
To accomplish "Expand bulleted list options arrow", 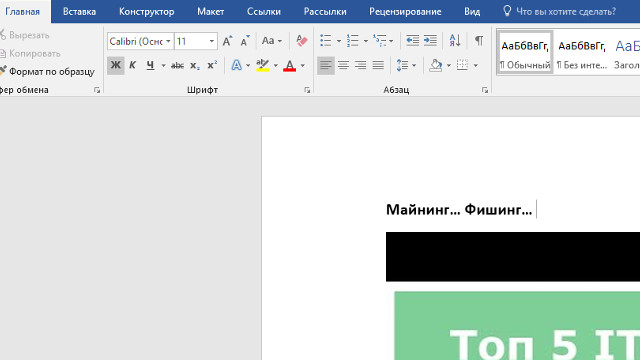I will click(x=338, y=41).
